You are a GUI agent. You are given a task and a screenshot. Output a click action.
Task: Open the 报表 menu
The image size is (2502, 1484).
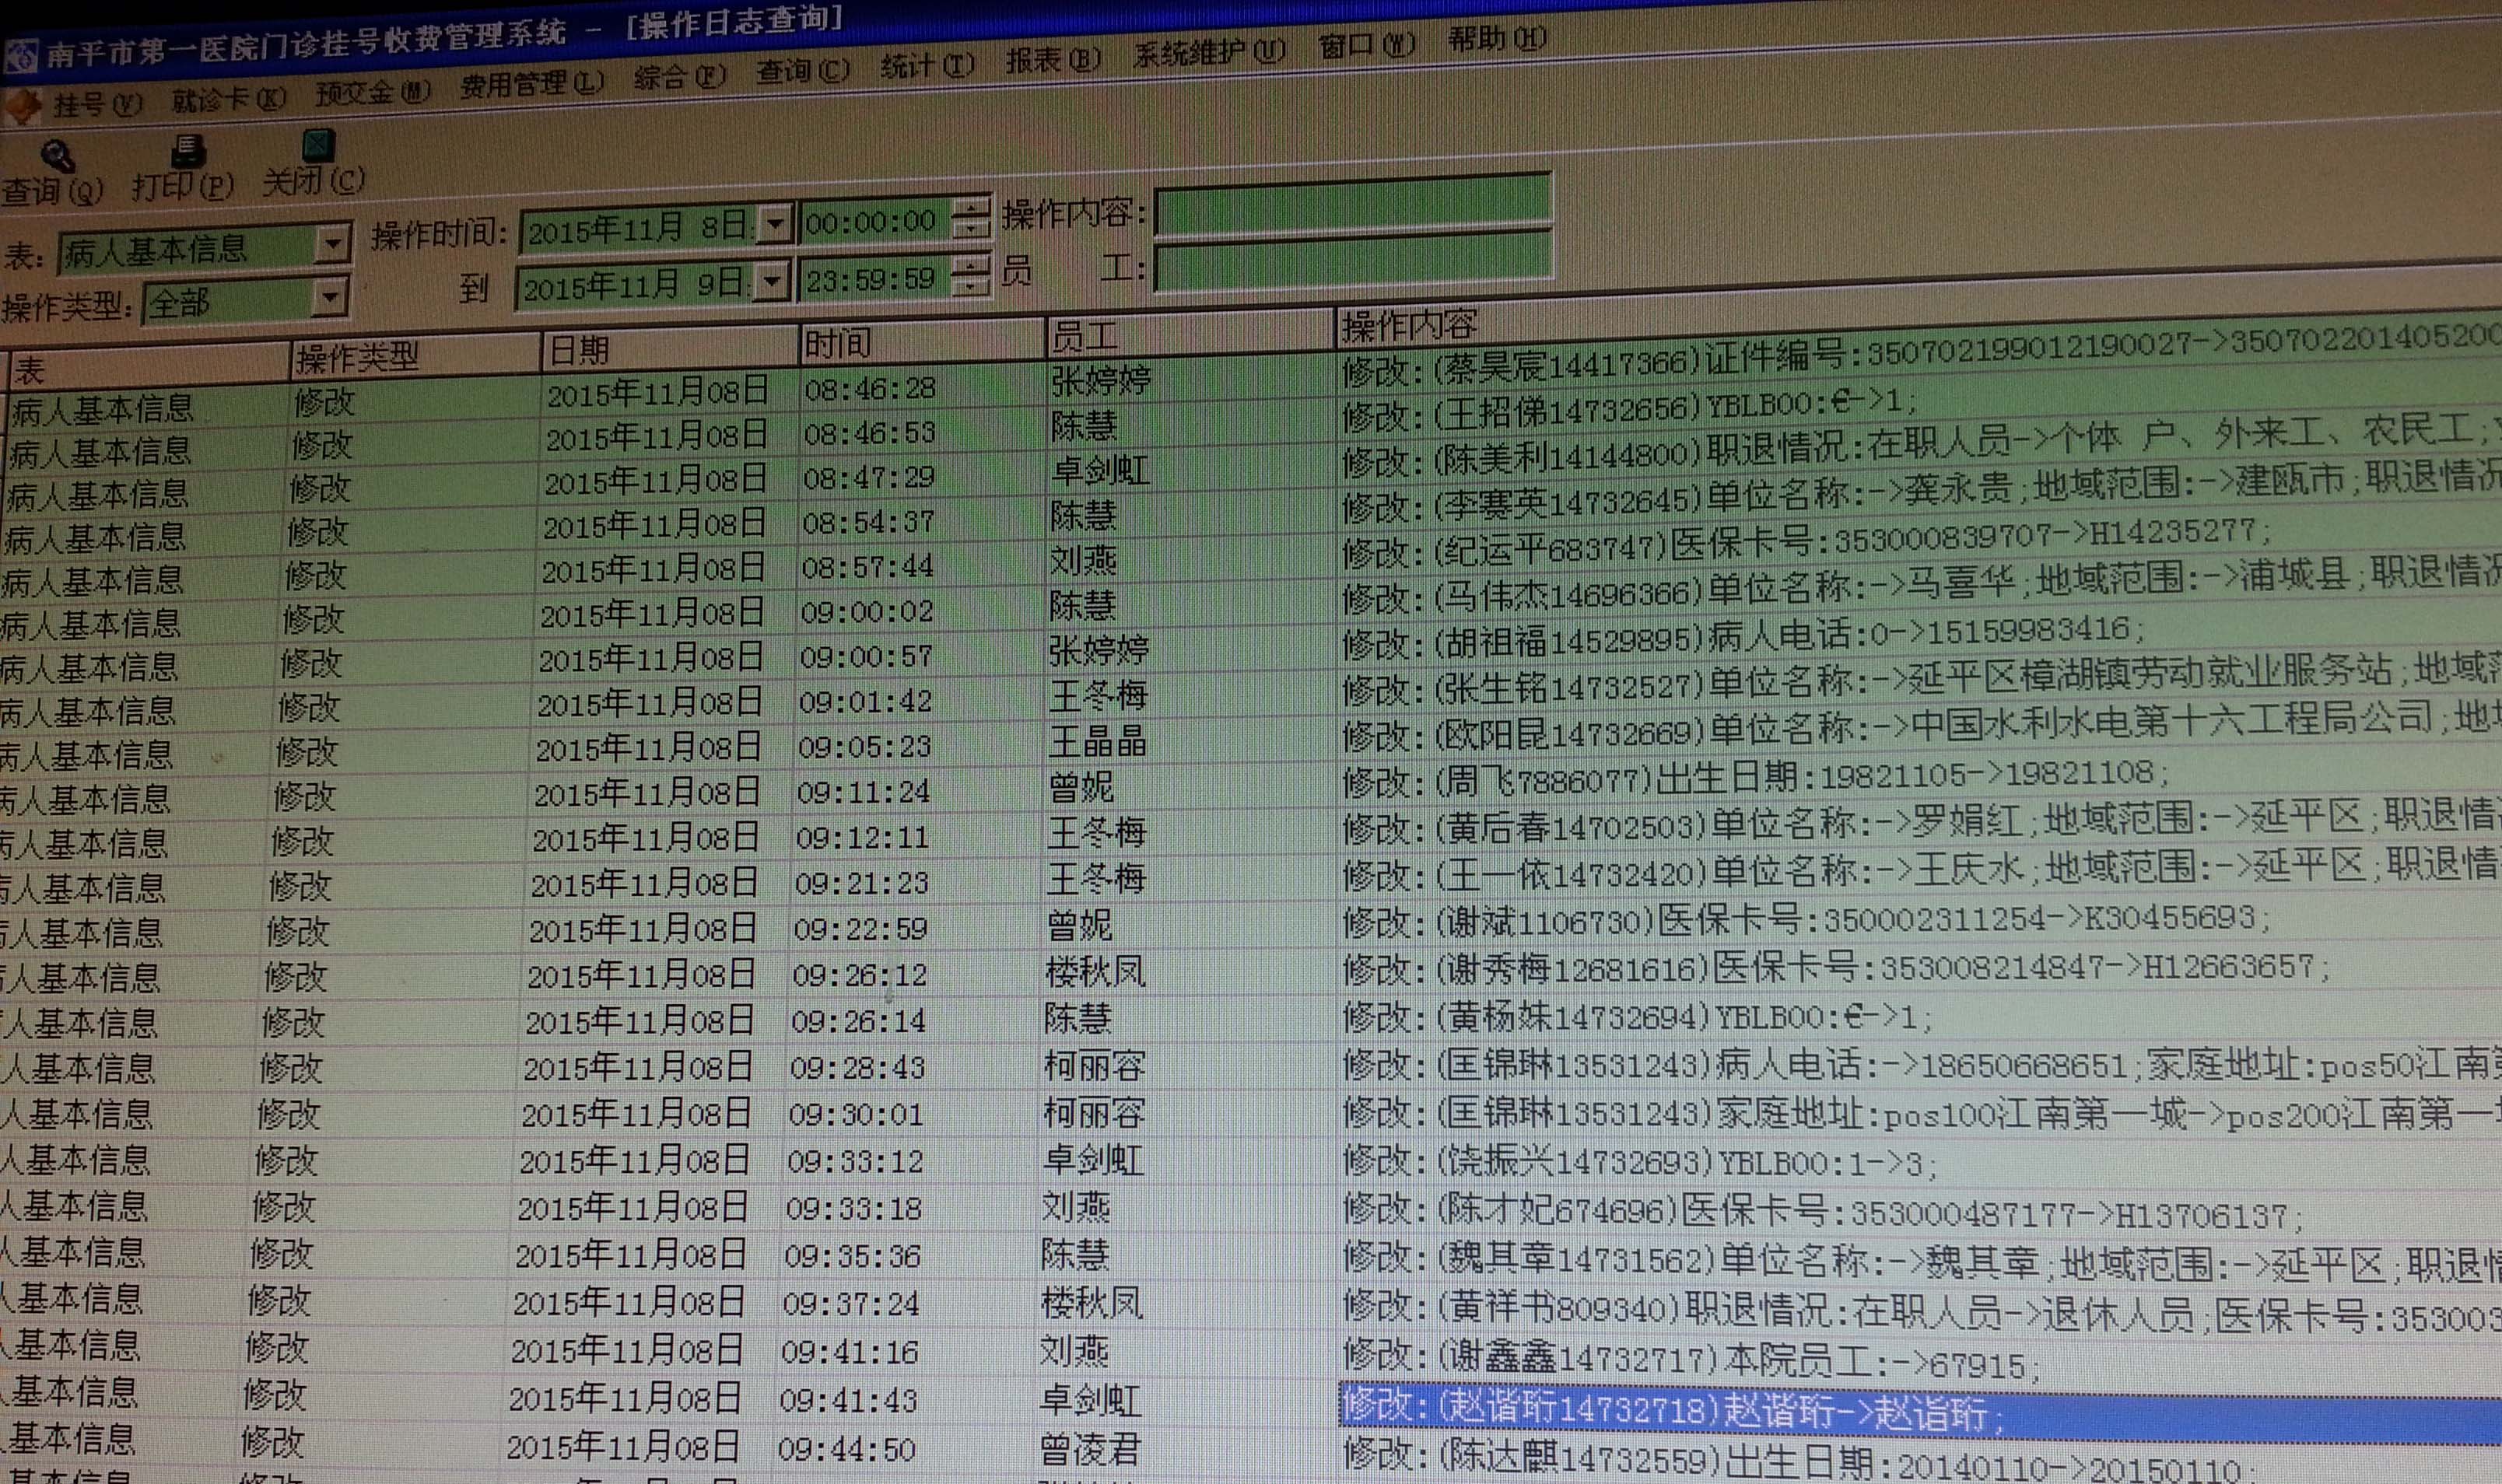click(x=1052, y=60)
